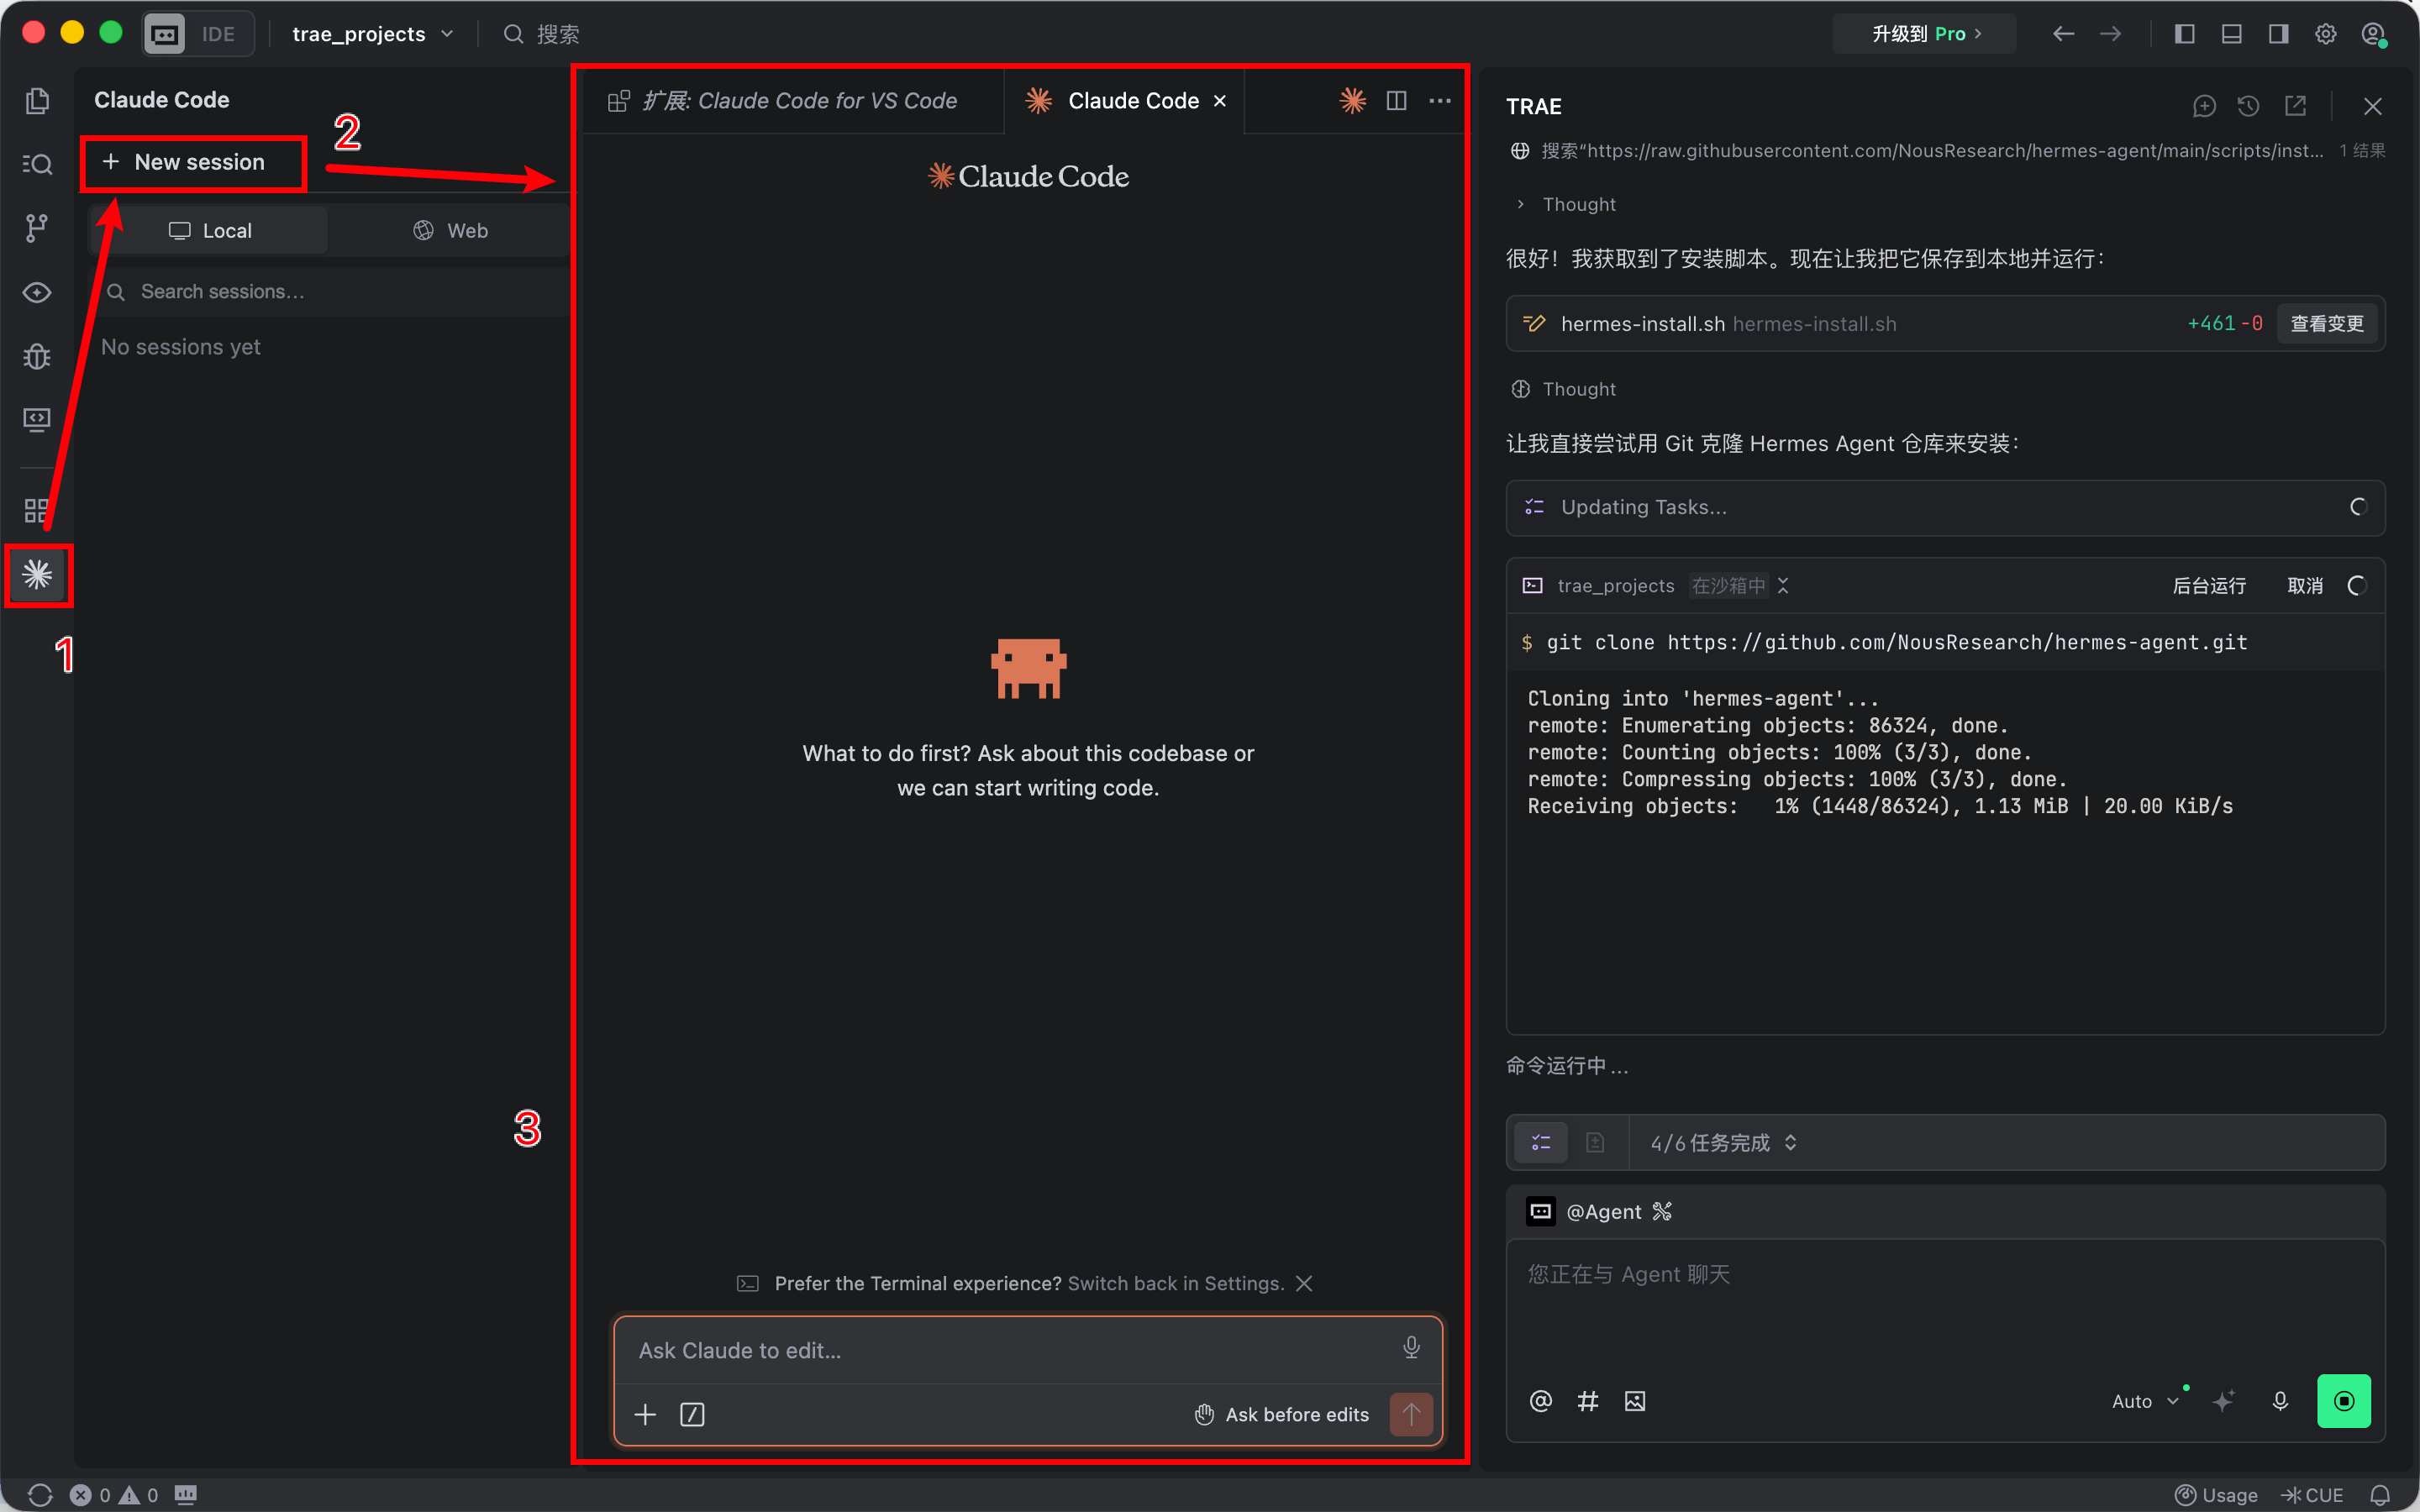
Task: Collapse the trae_projects terminal output
Action: click(x=1782, y=586)
